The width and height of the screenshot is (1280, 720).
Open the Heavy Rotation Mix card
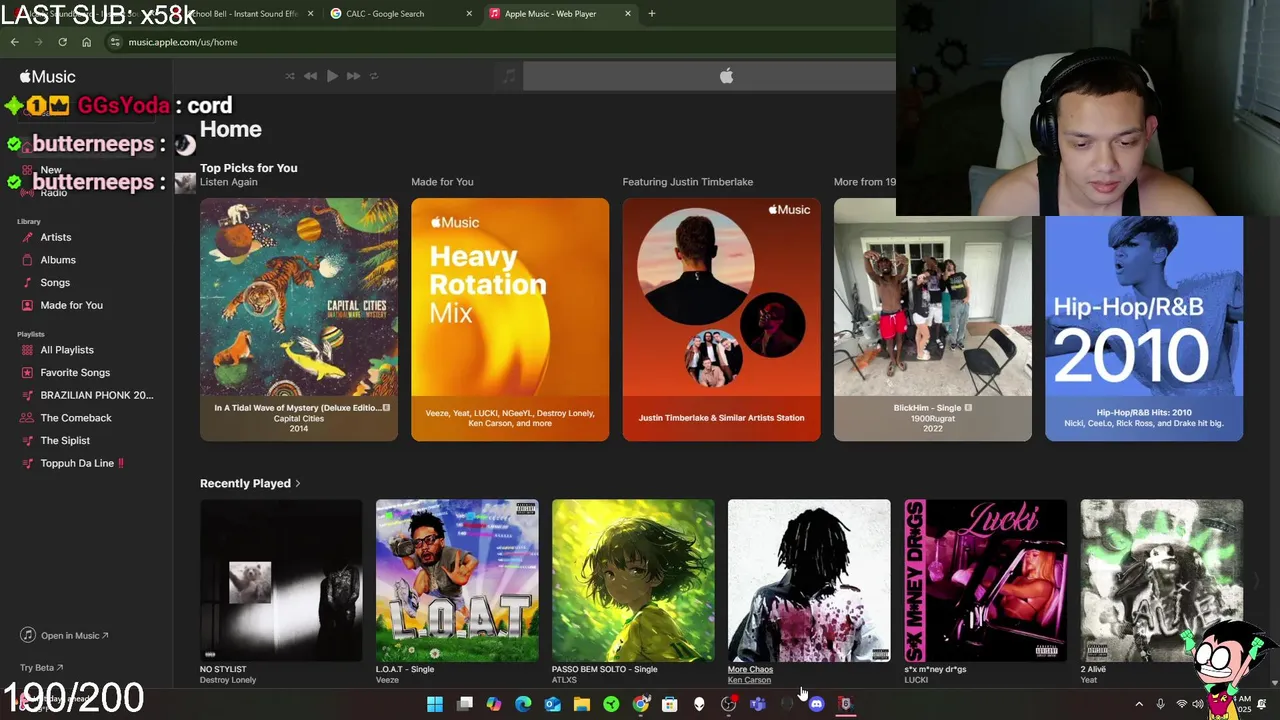(x=510, y=319)
